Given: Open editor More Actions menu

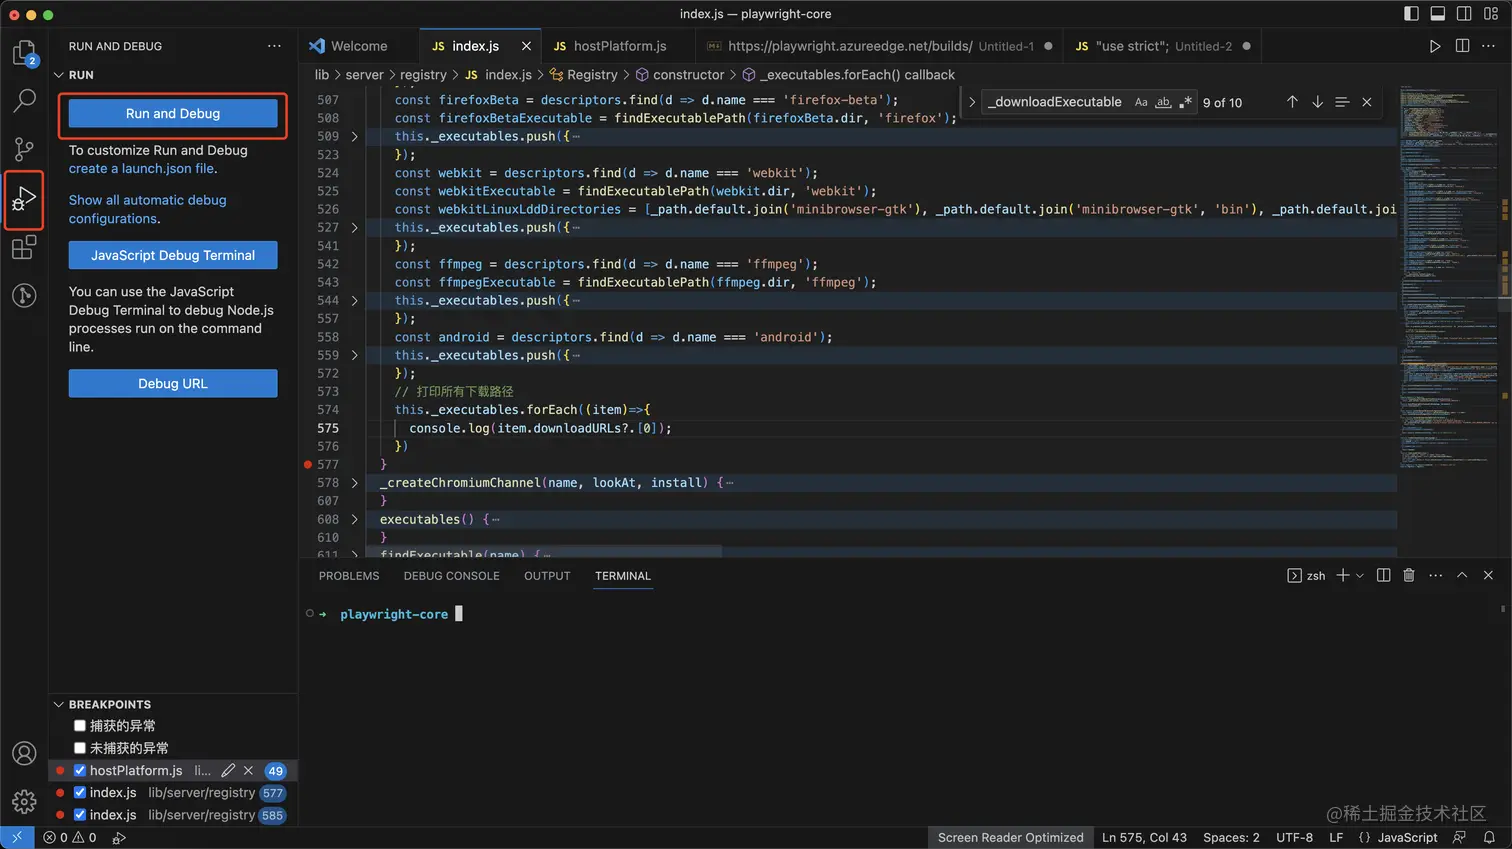Looking at the screenshot, I should coord(1488,46).
